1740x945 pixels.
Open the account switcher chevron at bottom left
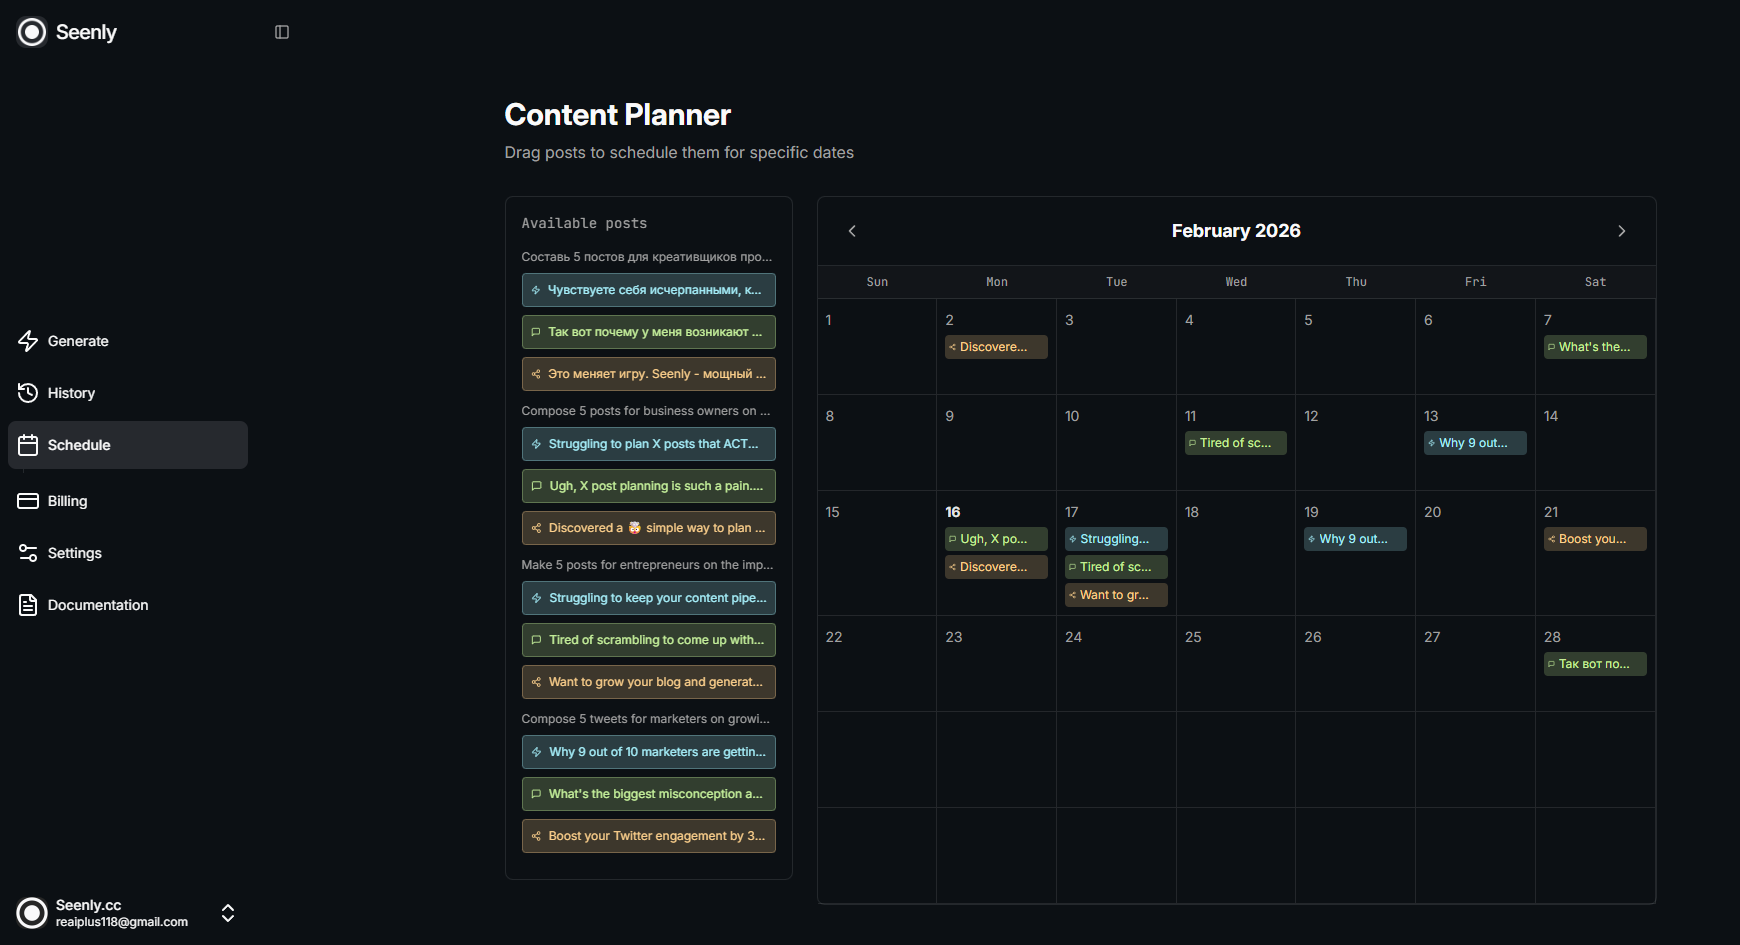[227, 913]
